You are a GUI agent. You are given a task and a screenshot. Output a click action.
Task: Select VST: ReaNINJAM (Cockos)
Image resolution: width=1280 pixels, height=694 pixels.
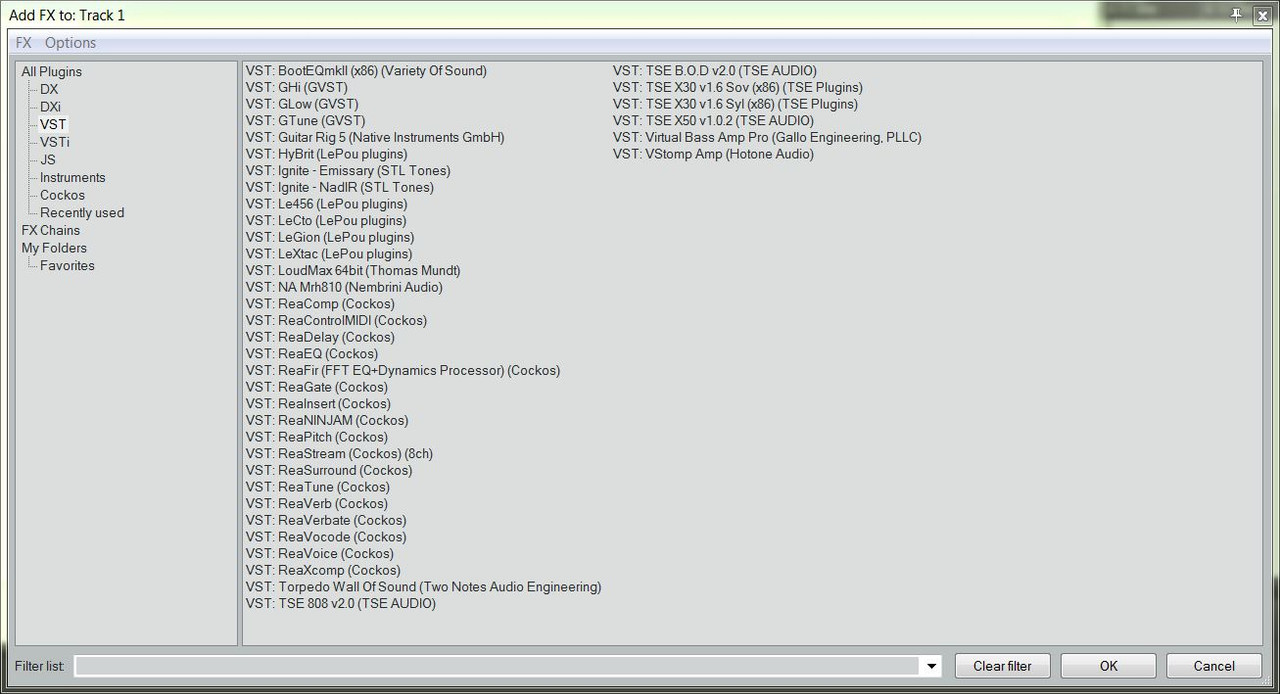pyautogui.click(x=327, y=421)
